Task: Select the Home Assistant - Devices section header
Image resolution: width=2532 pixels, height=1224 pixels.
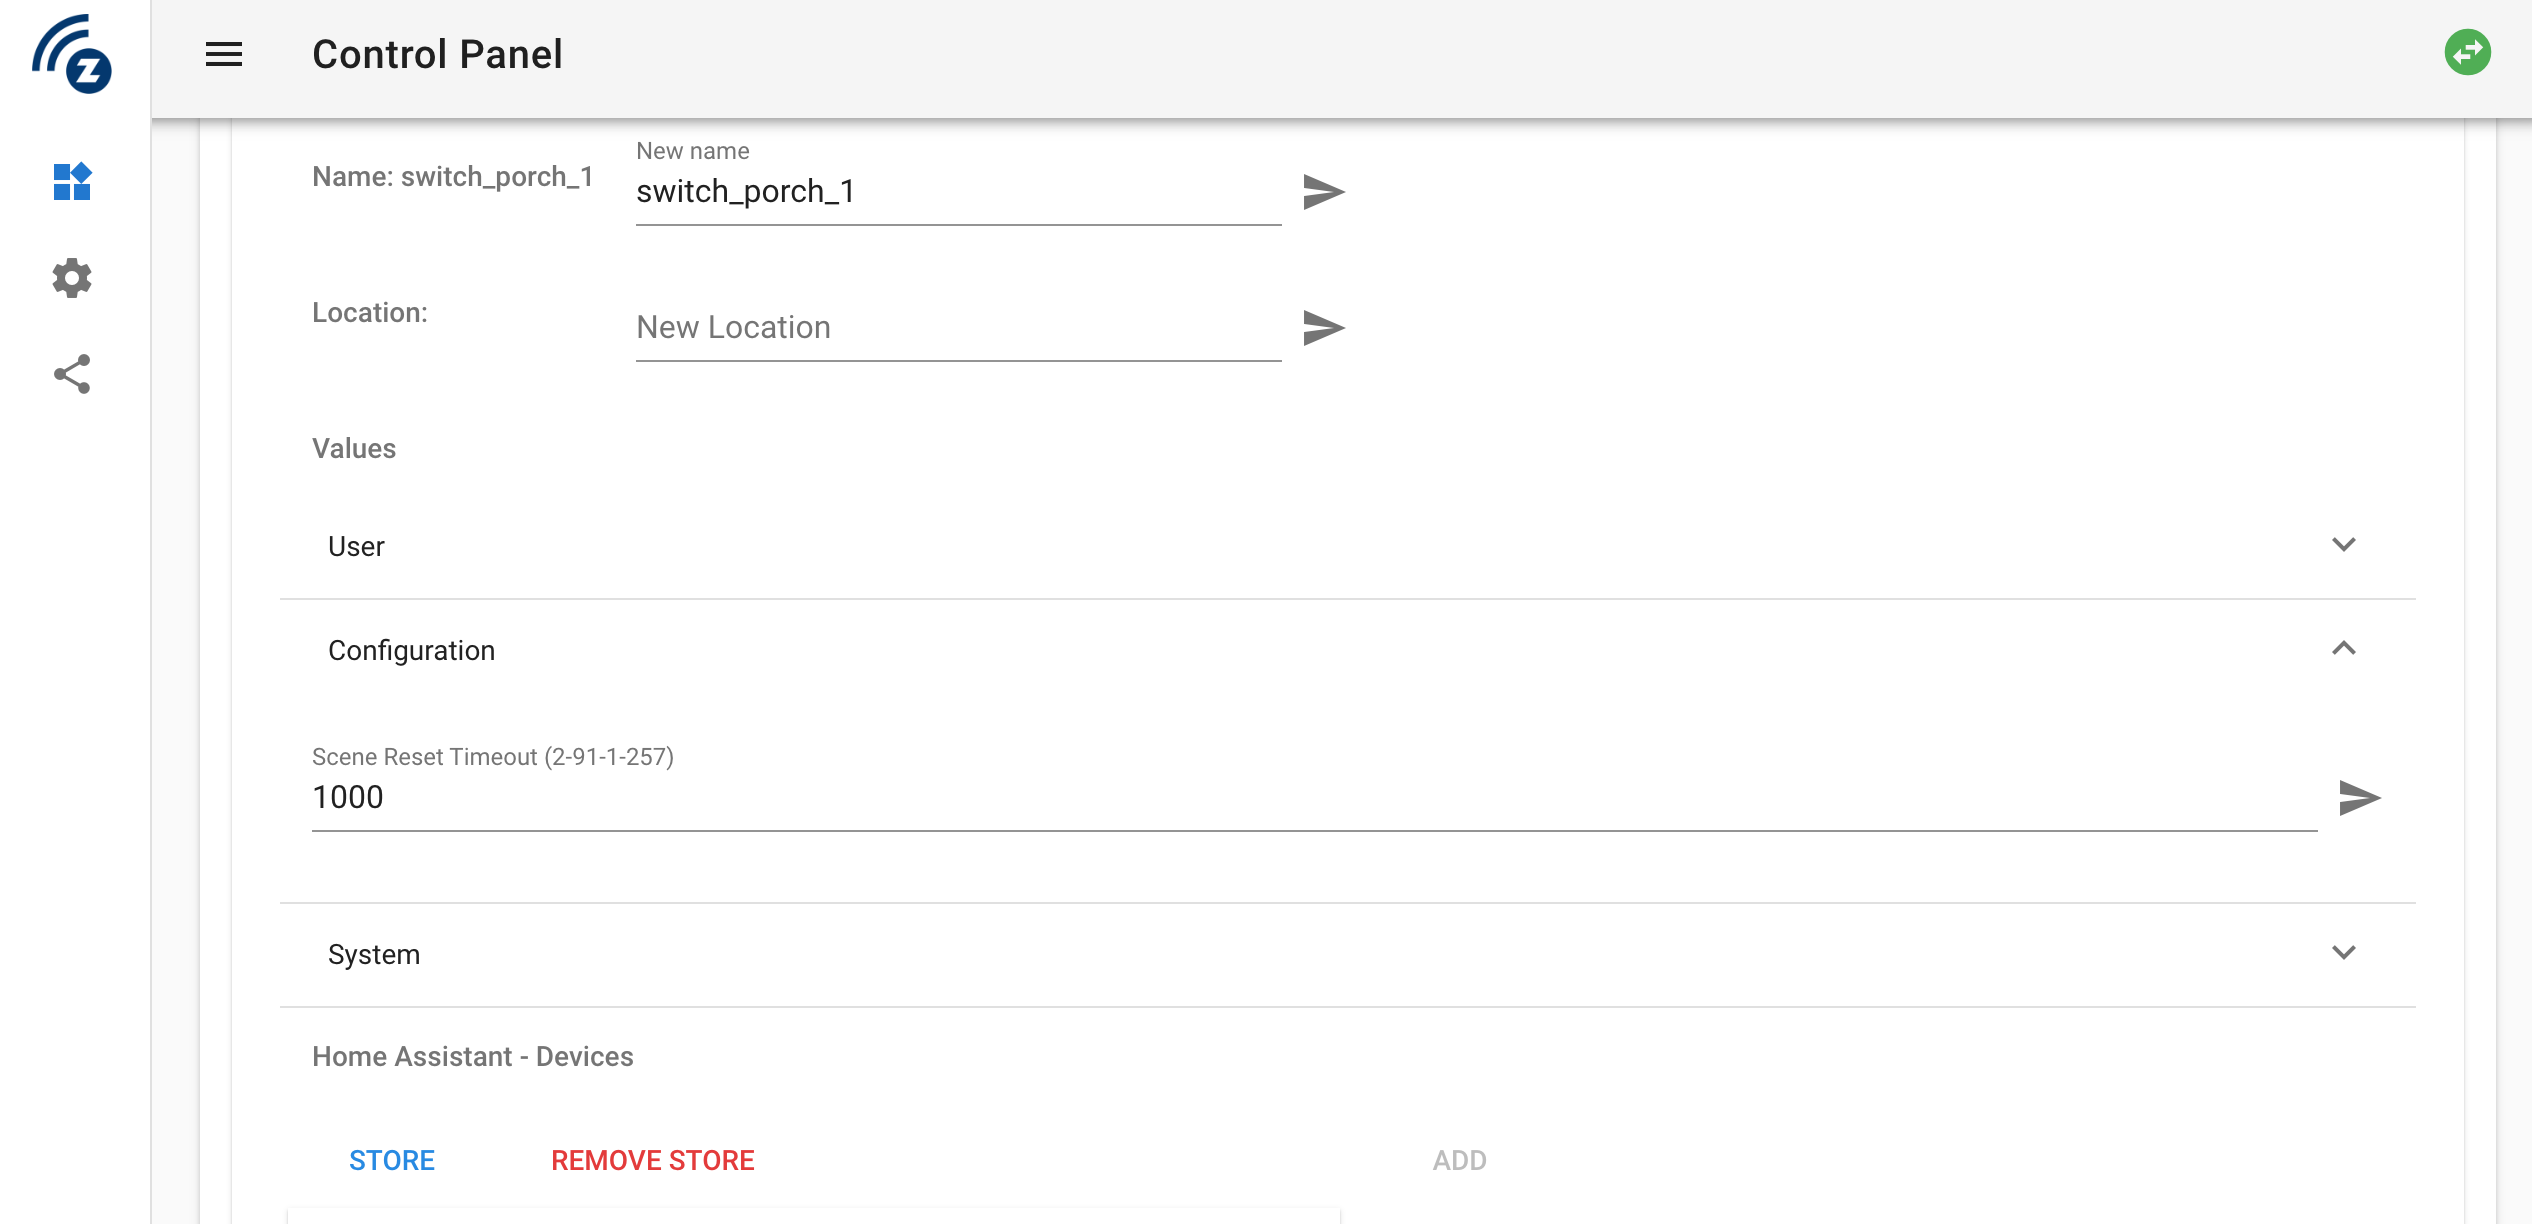Action: click(472, 1056)
